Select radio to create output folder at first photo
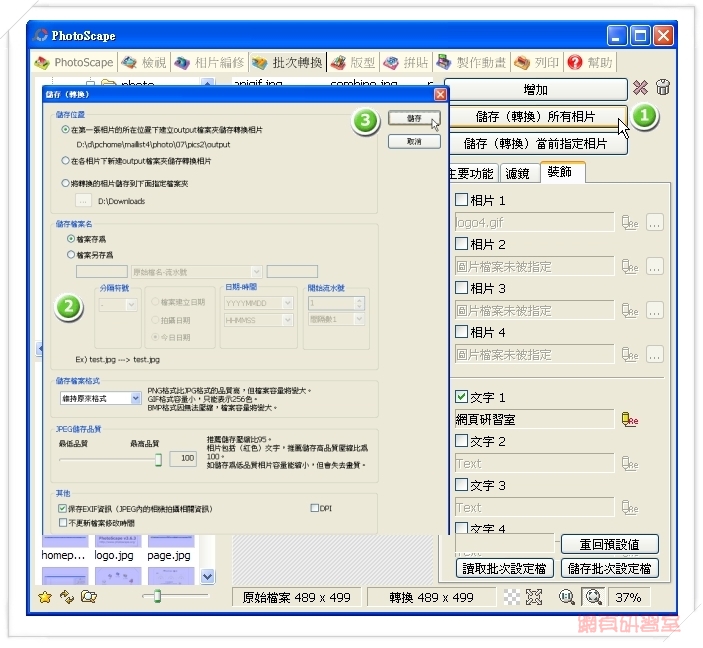Viewport: 703px width, 648px height. (65, 130)
